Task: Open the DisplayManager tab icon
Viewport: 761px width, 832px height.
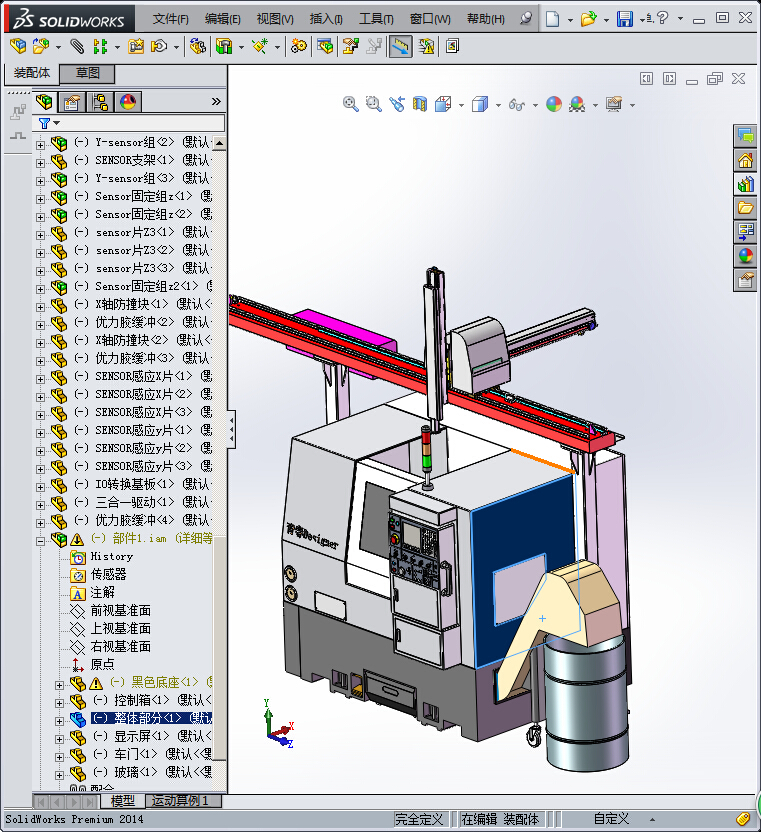Action: [128, 101]
